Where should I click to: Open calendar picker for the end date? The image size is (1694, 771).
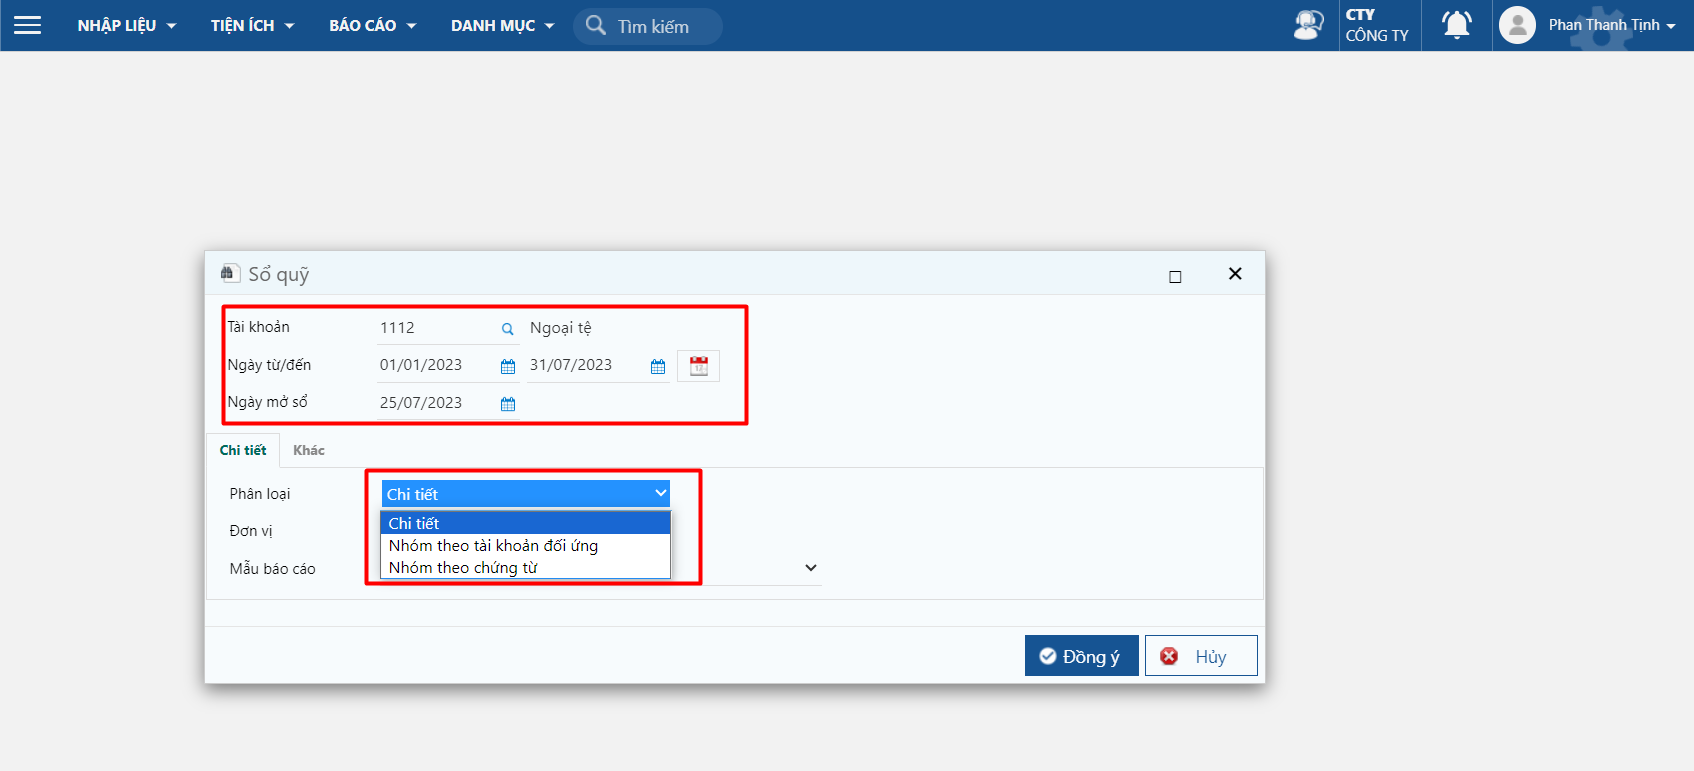658,367
